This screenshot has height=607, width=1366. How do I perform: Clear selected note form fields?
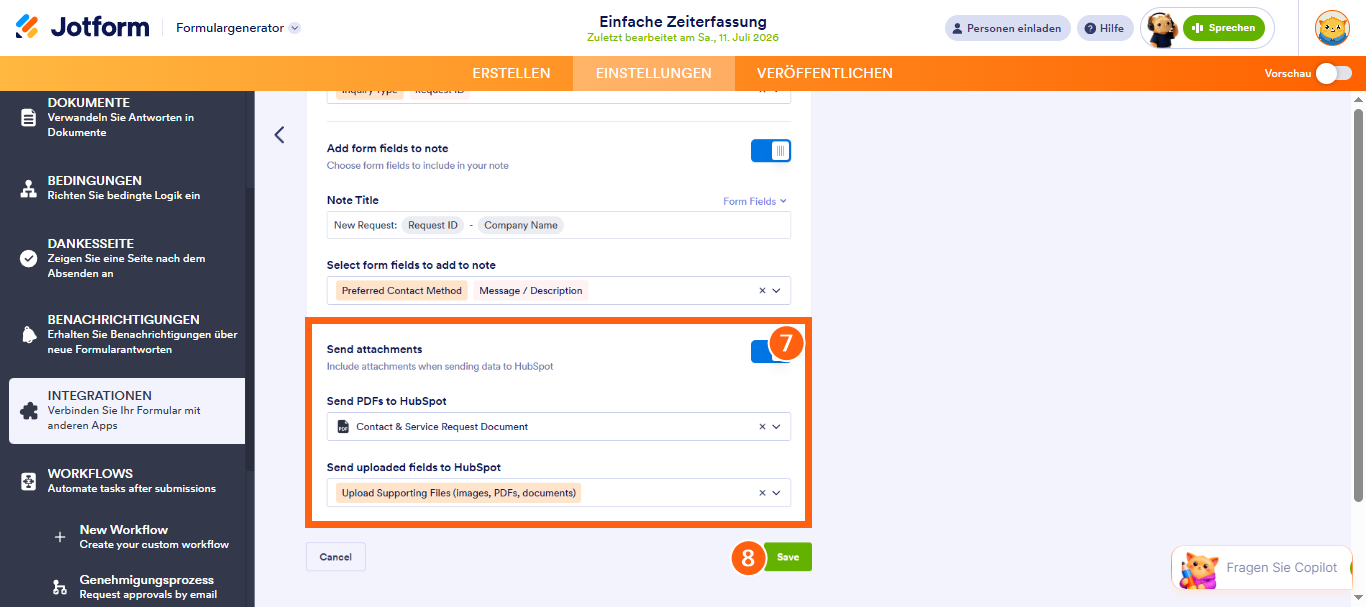pos(762,291)
